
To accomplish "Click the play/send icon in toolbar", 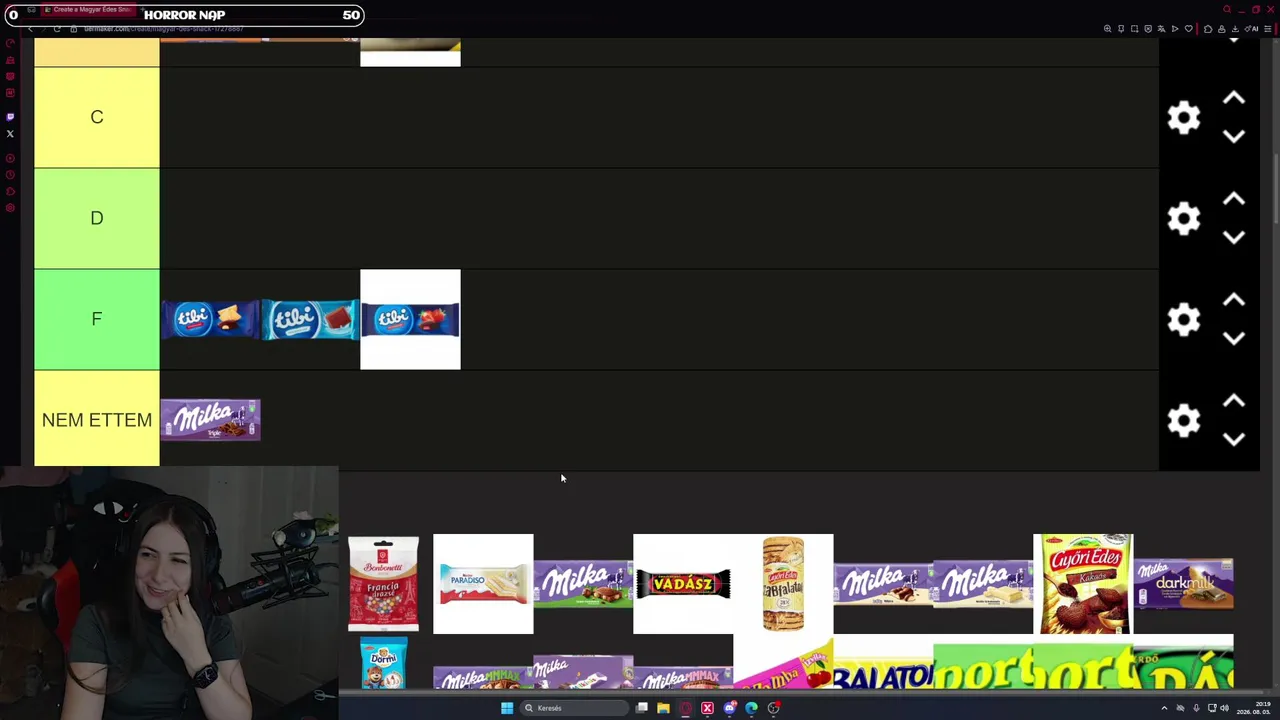I will 1175,29.
